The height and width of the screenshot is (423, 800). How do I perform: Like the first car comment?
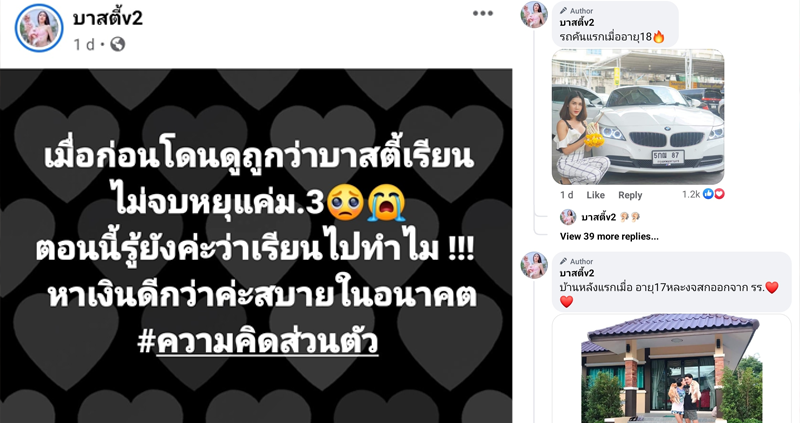(595, 195)
